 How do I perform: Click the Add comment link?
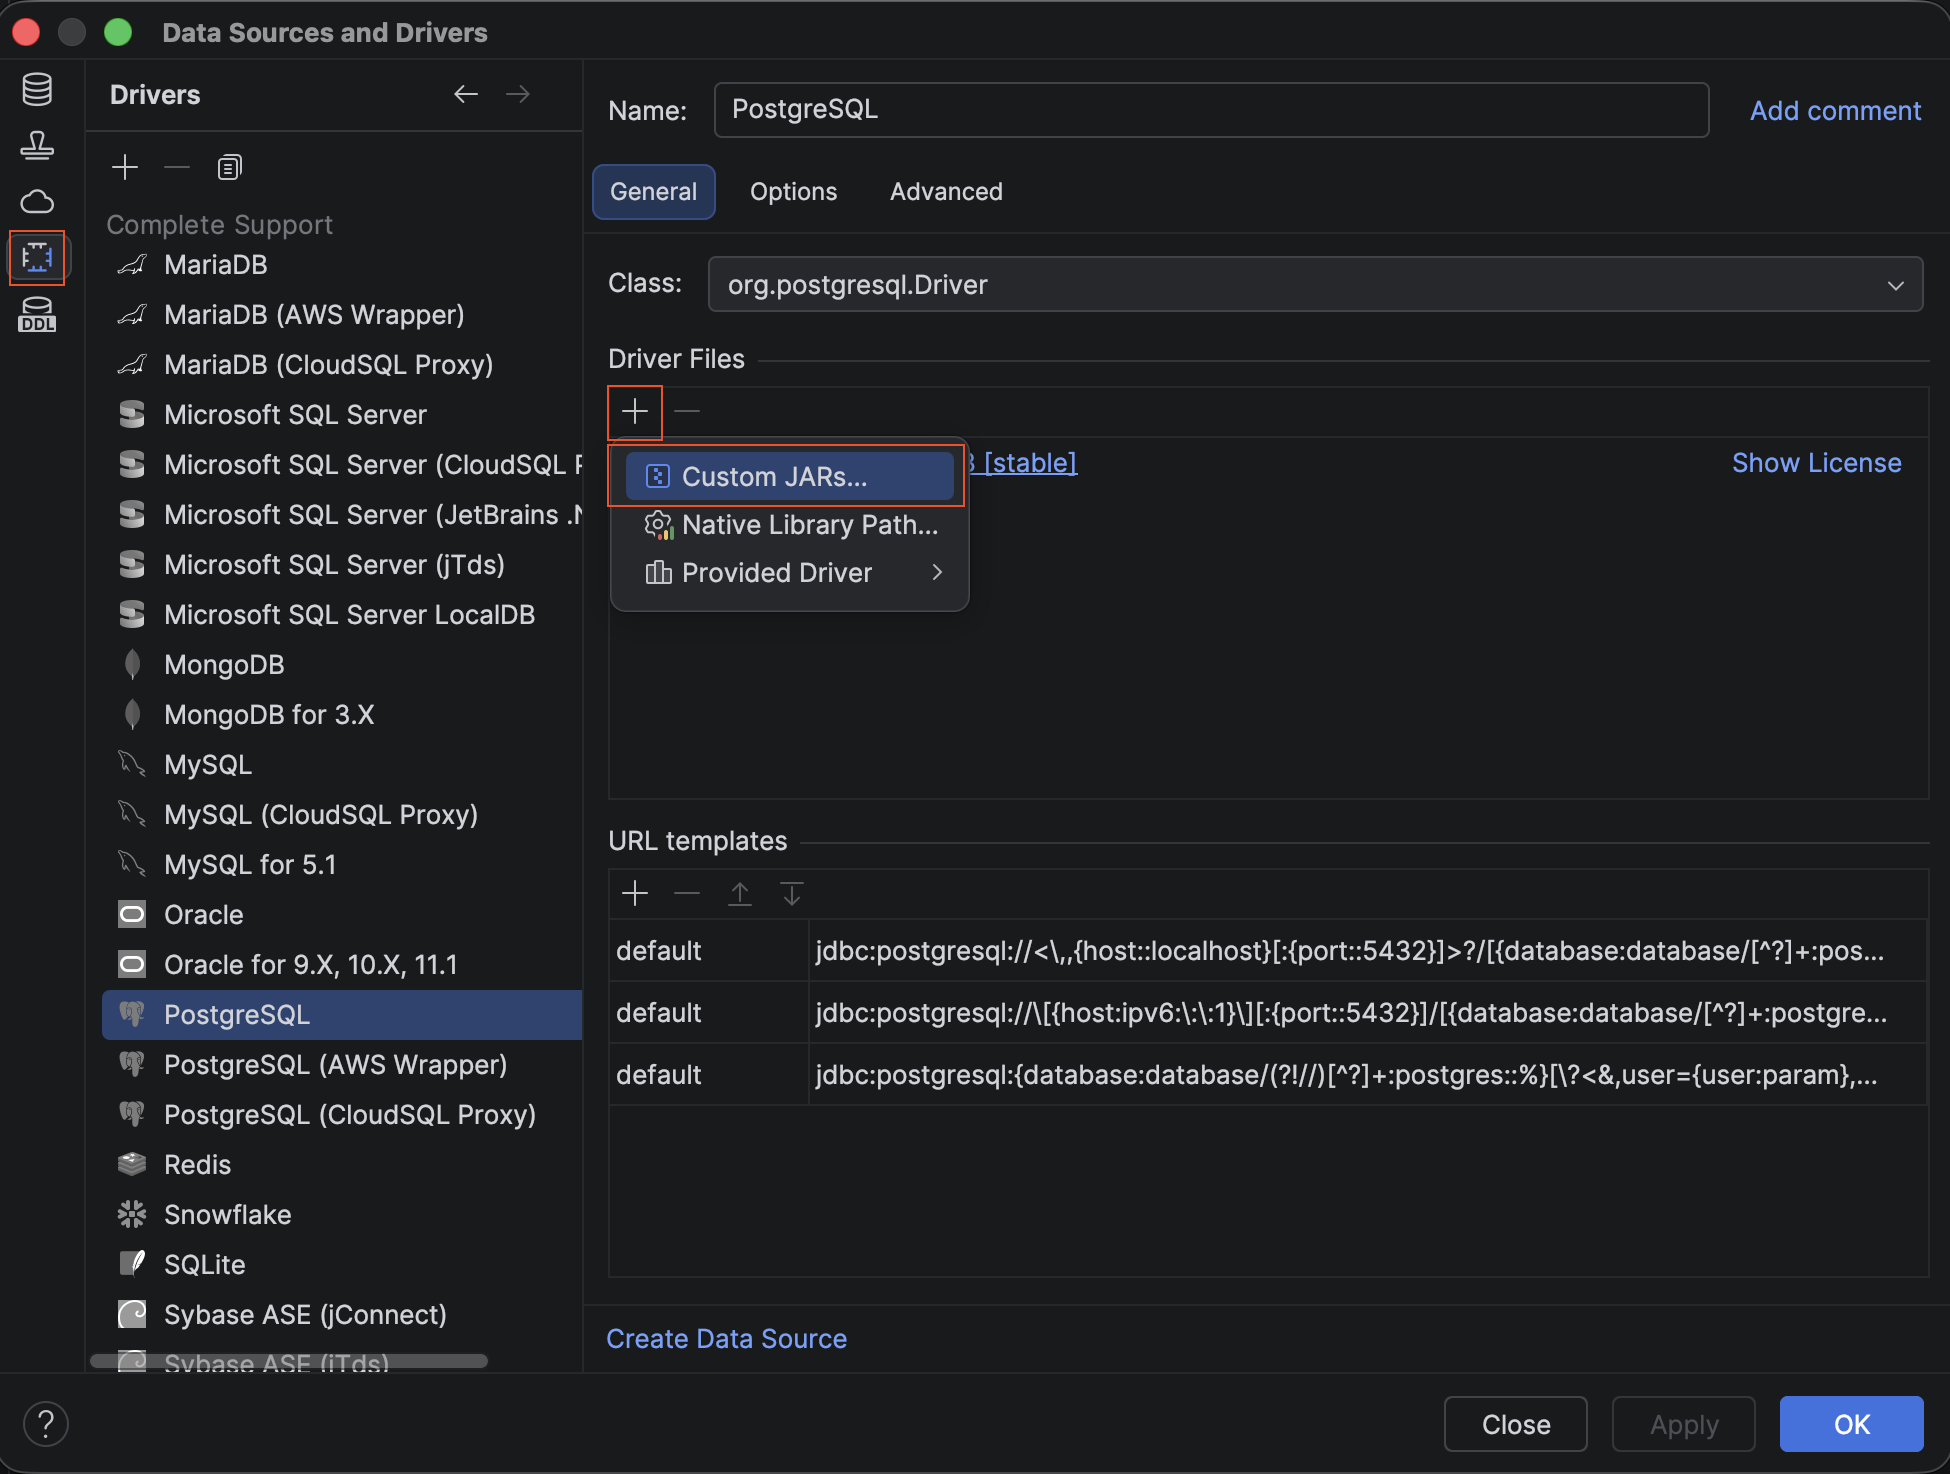(1835, 111)
